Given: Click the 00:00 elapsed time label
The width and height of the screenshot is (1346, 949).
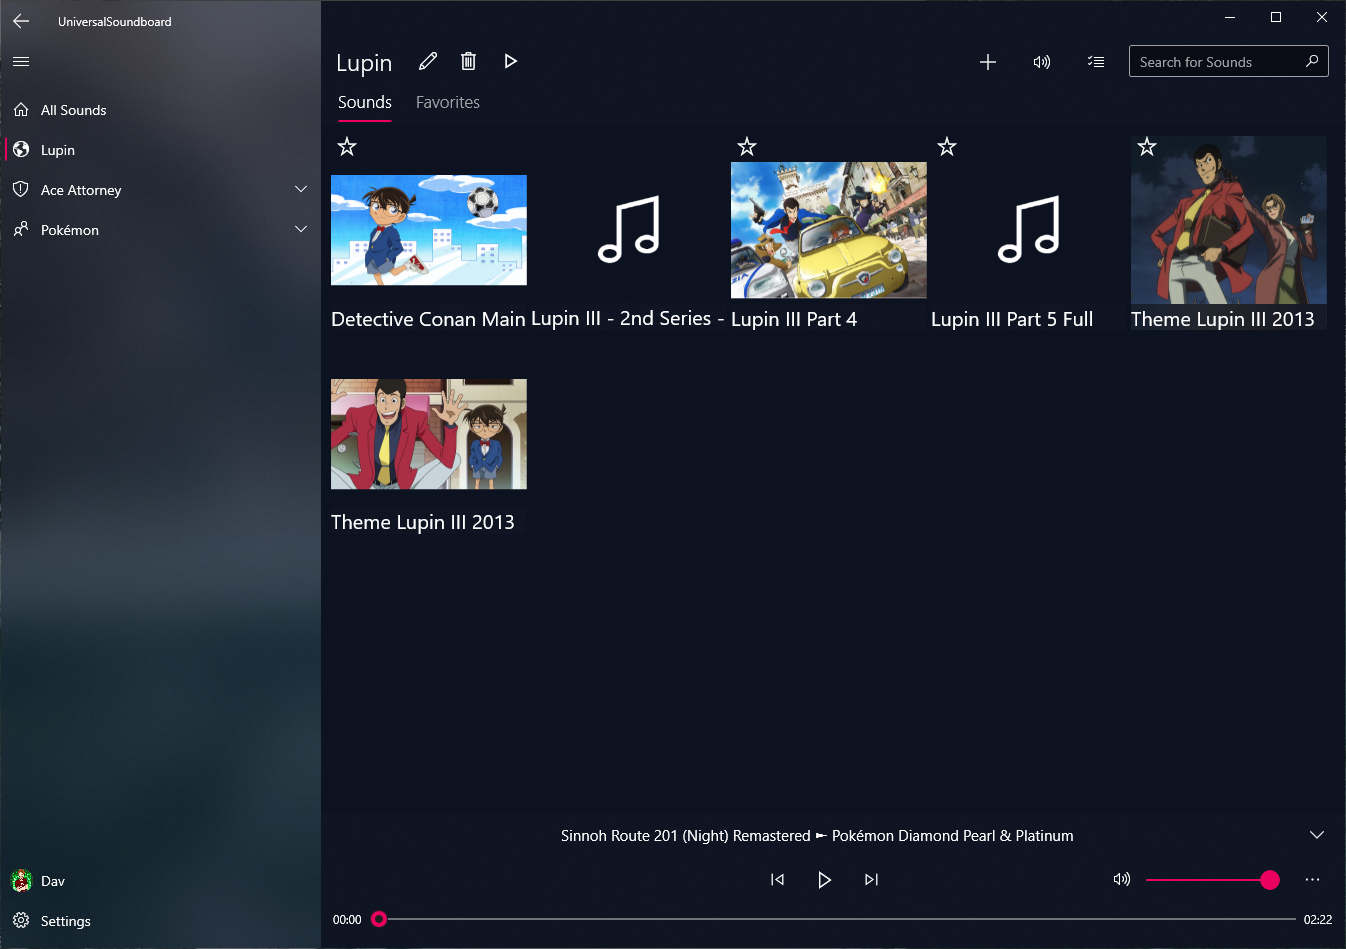Looking at the screenshot, I should point(347,920).
